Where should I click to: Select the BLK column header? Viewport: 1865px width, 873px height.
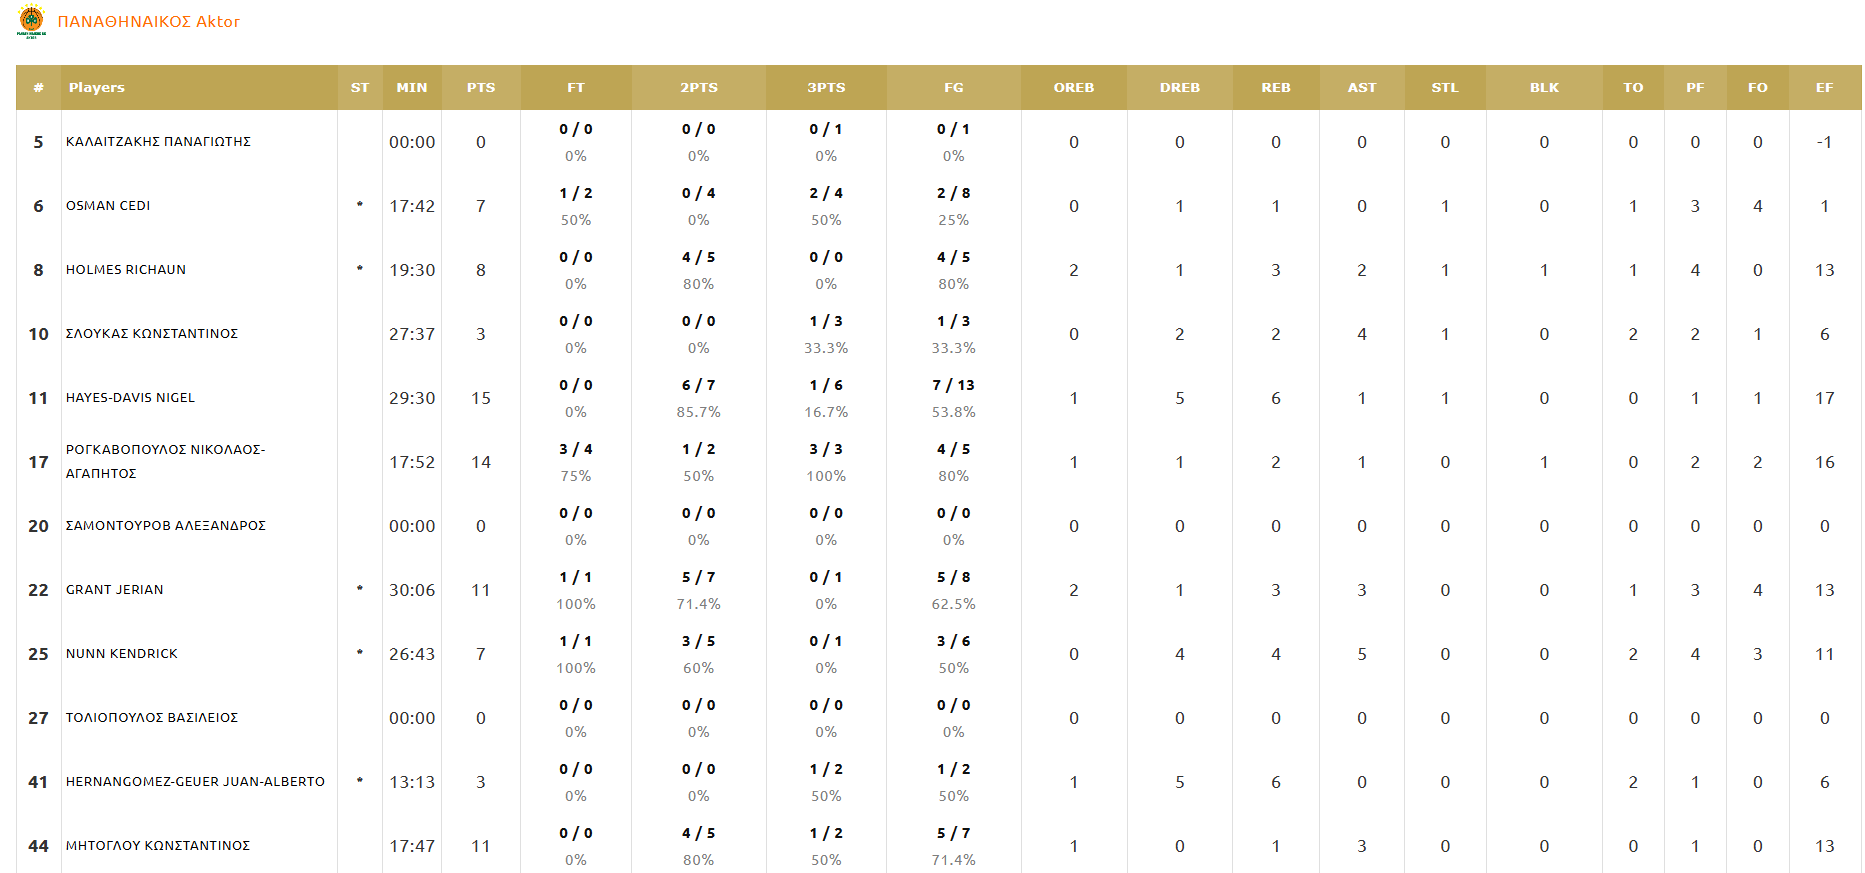[1544, 88]
